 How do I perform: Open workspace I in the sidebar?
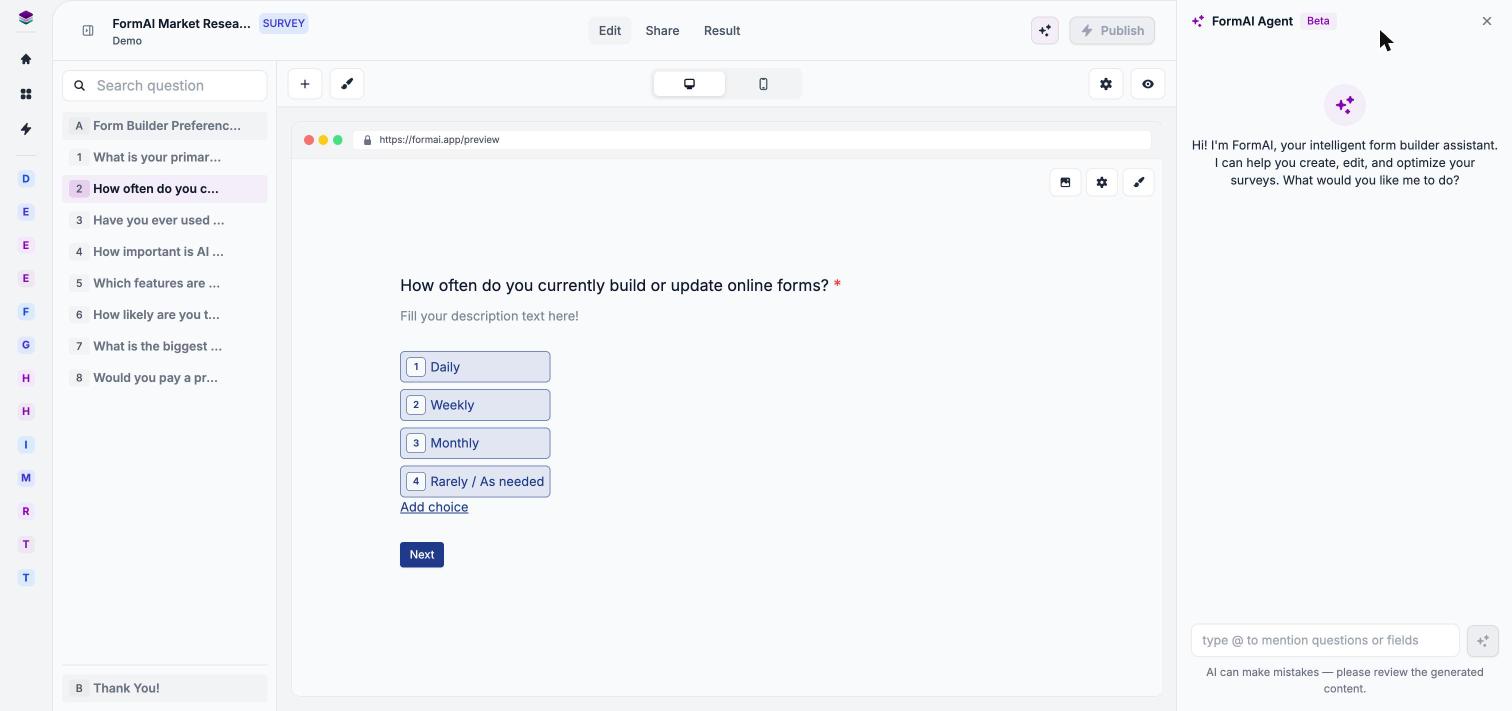[26, 445]
